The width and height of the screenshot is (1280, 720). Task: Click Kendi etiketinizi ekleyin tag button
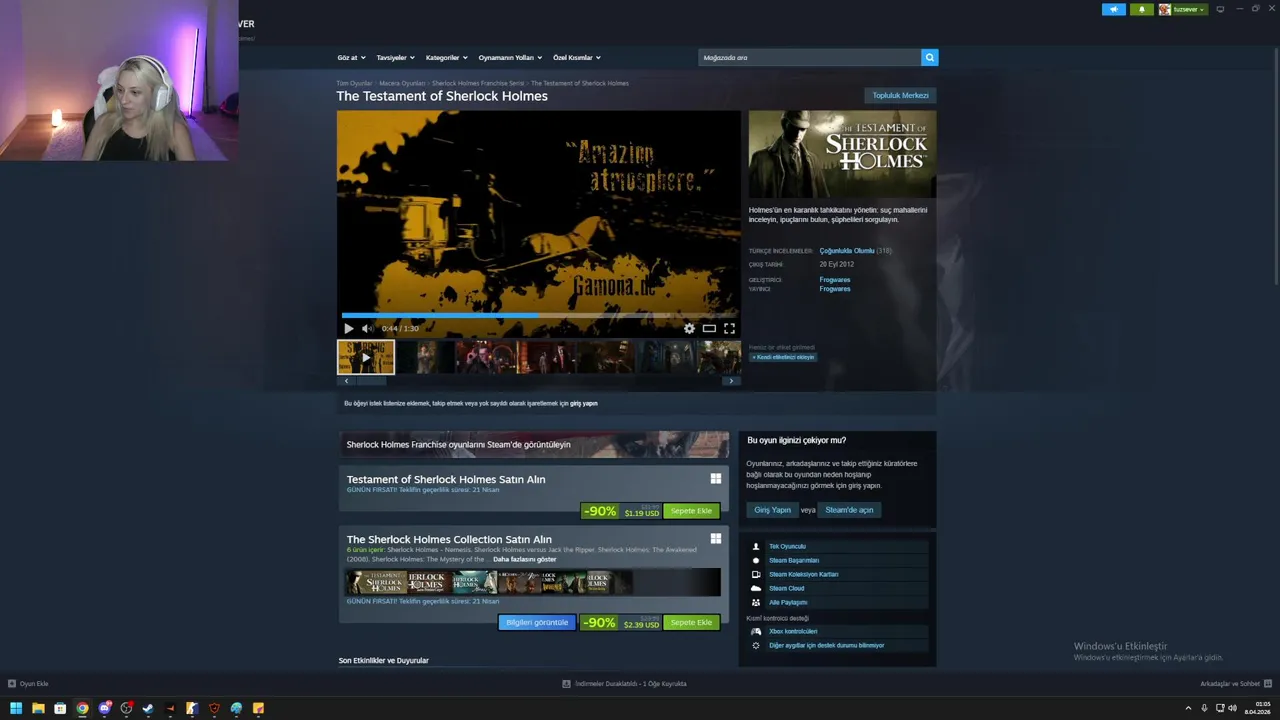[x=783, y=357]
